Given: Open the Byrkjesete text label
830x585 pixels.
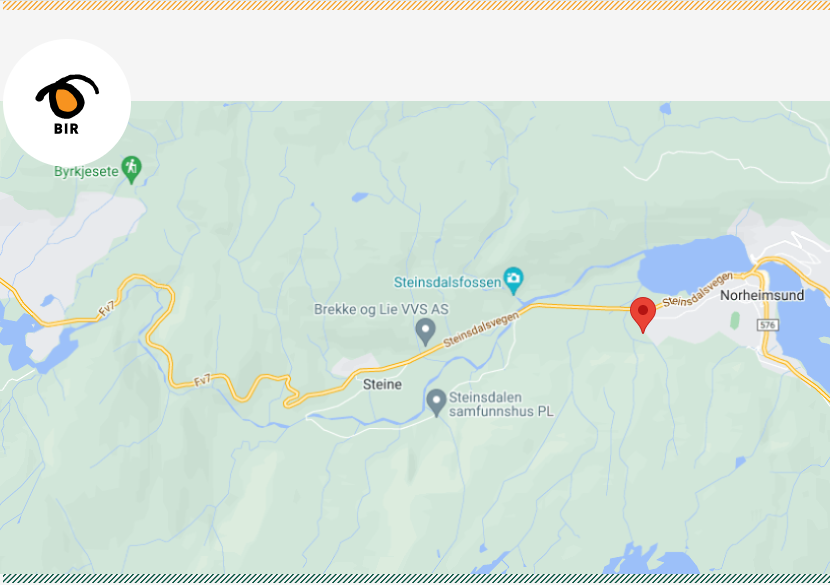Looking at the screenshot, I should (x=86, y=172).
